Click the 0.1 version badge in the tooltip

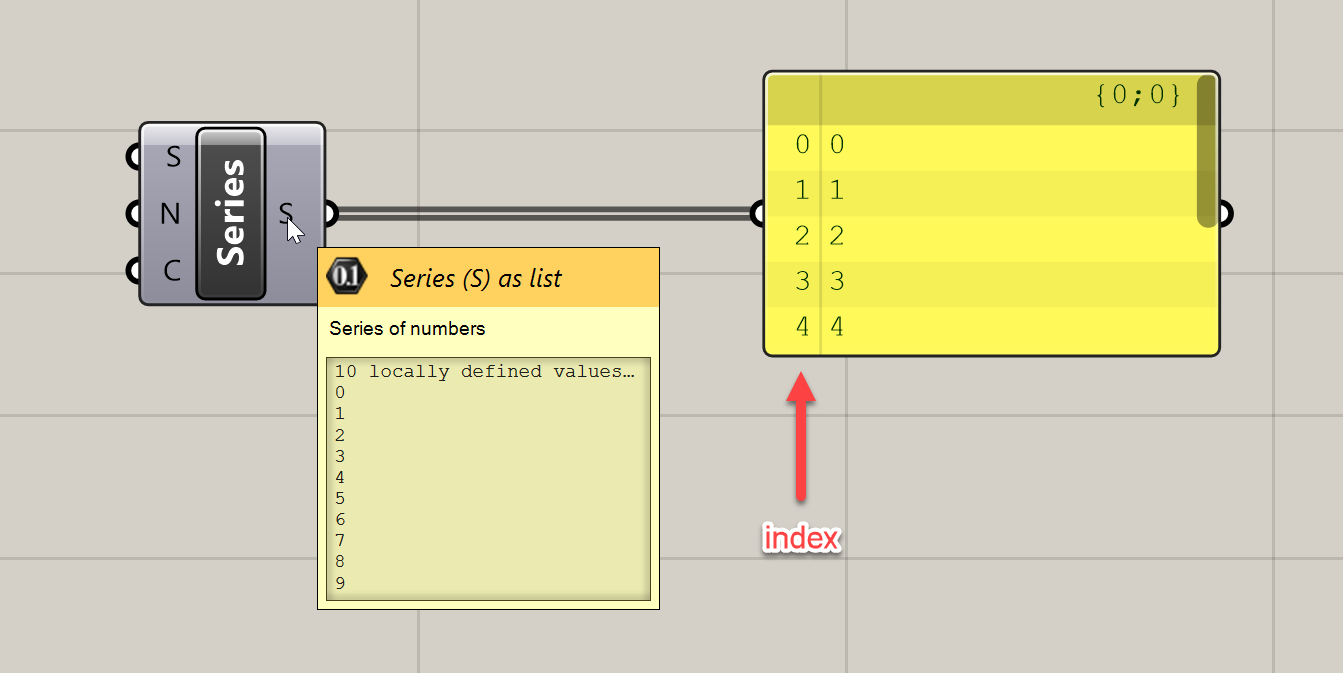[x=345, y=277]
